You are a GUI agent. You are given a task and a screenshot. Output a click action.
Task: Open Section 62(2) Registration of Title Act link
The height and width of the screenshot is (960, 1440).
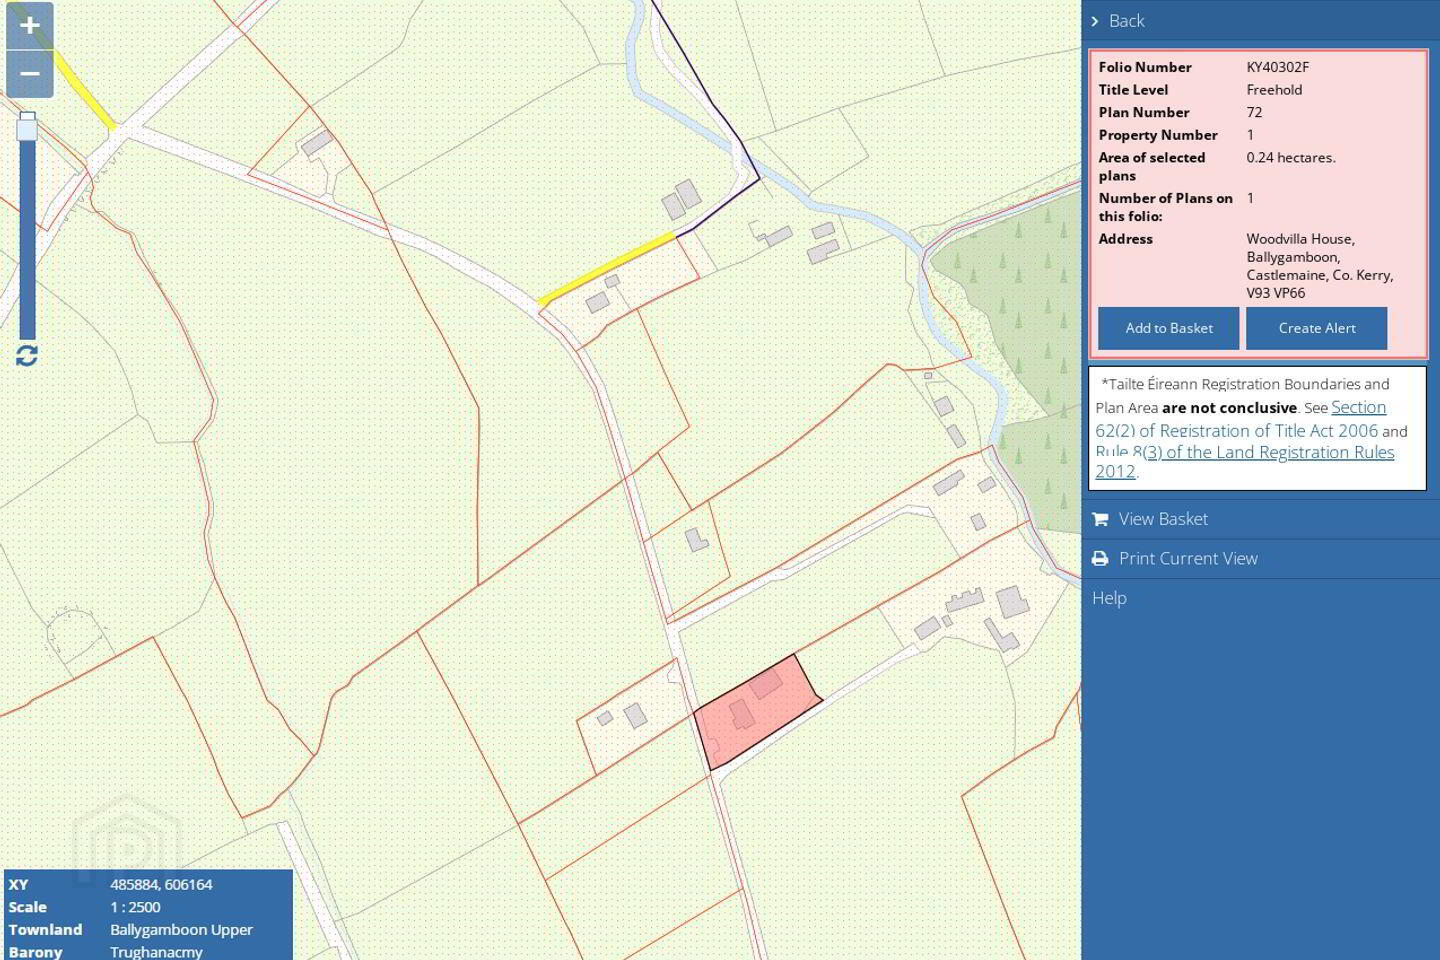click(1240, 419)
